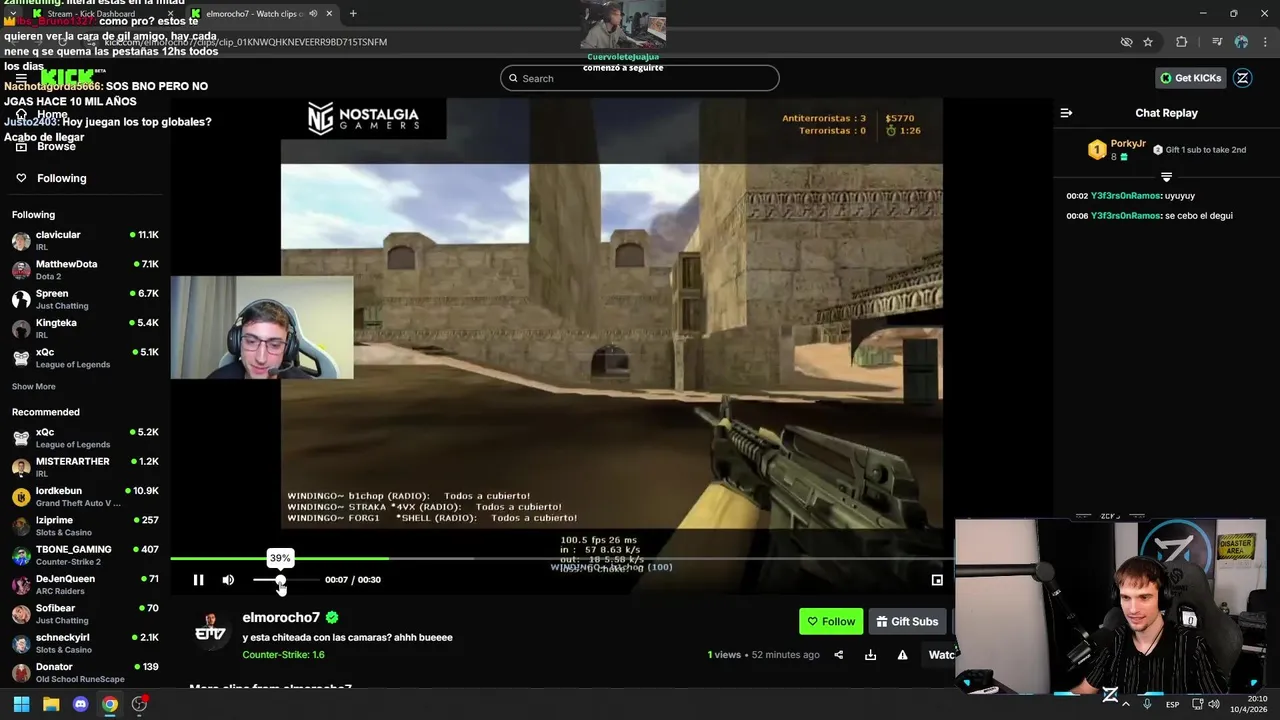The height and width of the screenshot is (720, 1280).
Task: Switch the ESP input language indicator
Action: point(1172,704)
